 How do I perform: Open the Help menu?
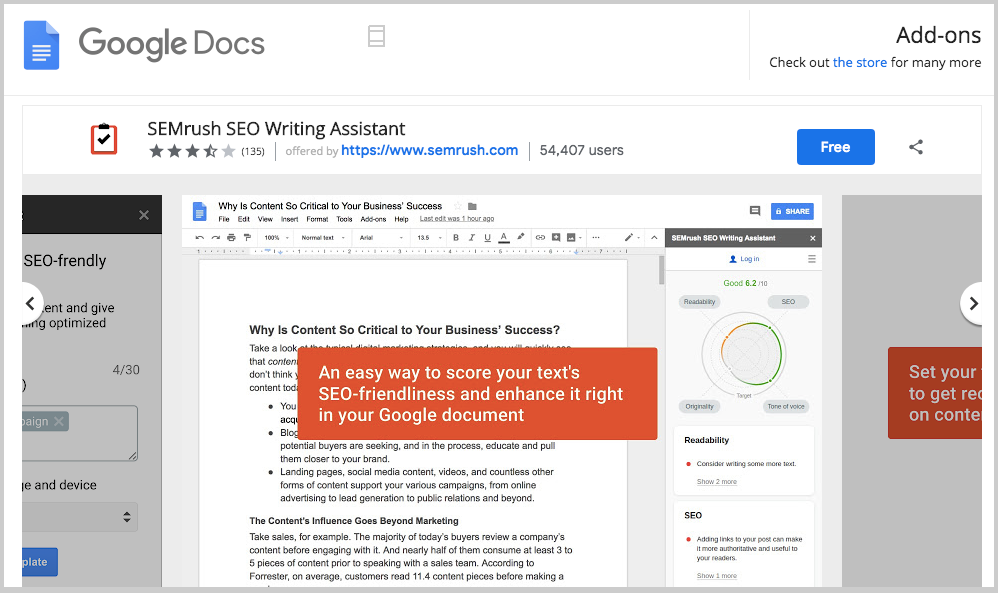click(401, 219)
